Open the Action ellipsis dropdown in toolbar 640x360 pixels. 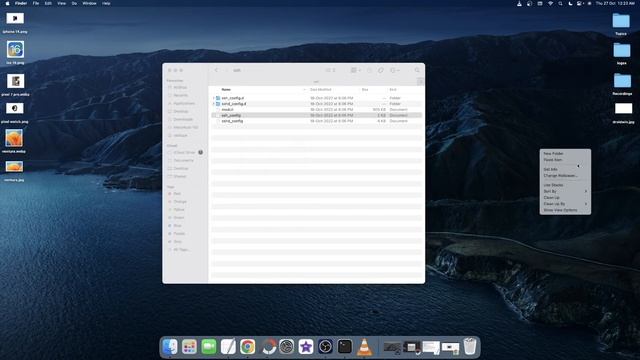pos(395,70)
